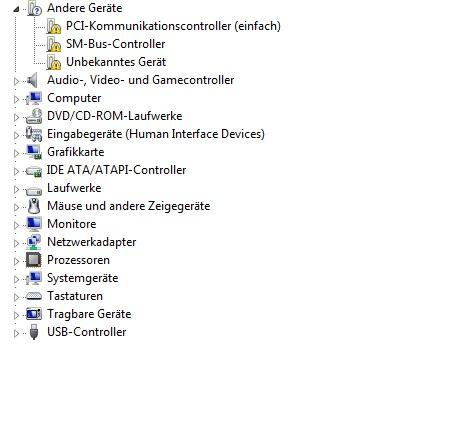Select 'Audio-, Video- und Gamecontroller' label
This screenshot has width=475, height=437.
(x=141, y=80)
